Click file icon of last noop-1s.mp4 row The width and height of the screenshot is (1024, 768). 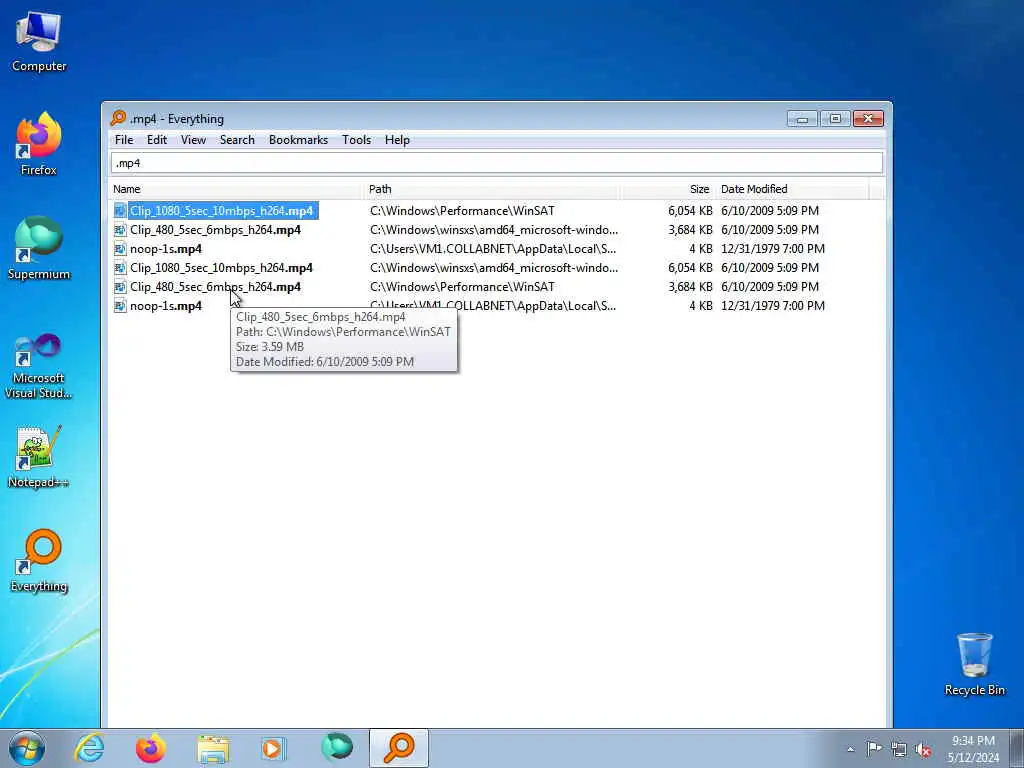[120, 306]
